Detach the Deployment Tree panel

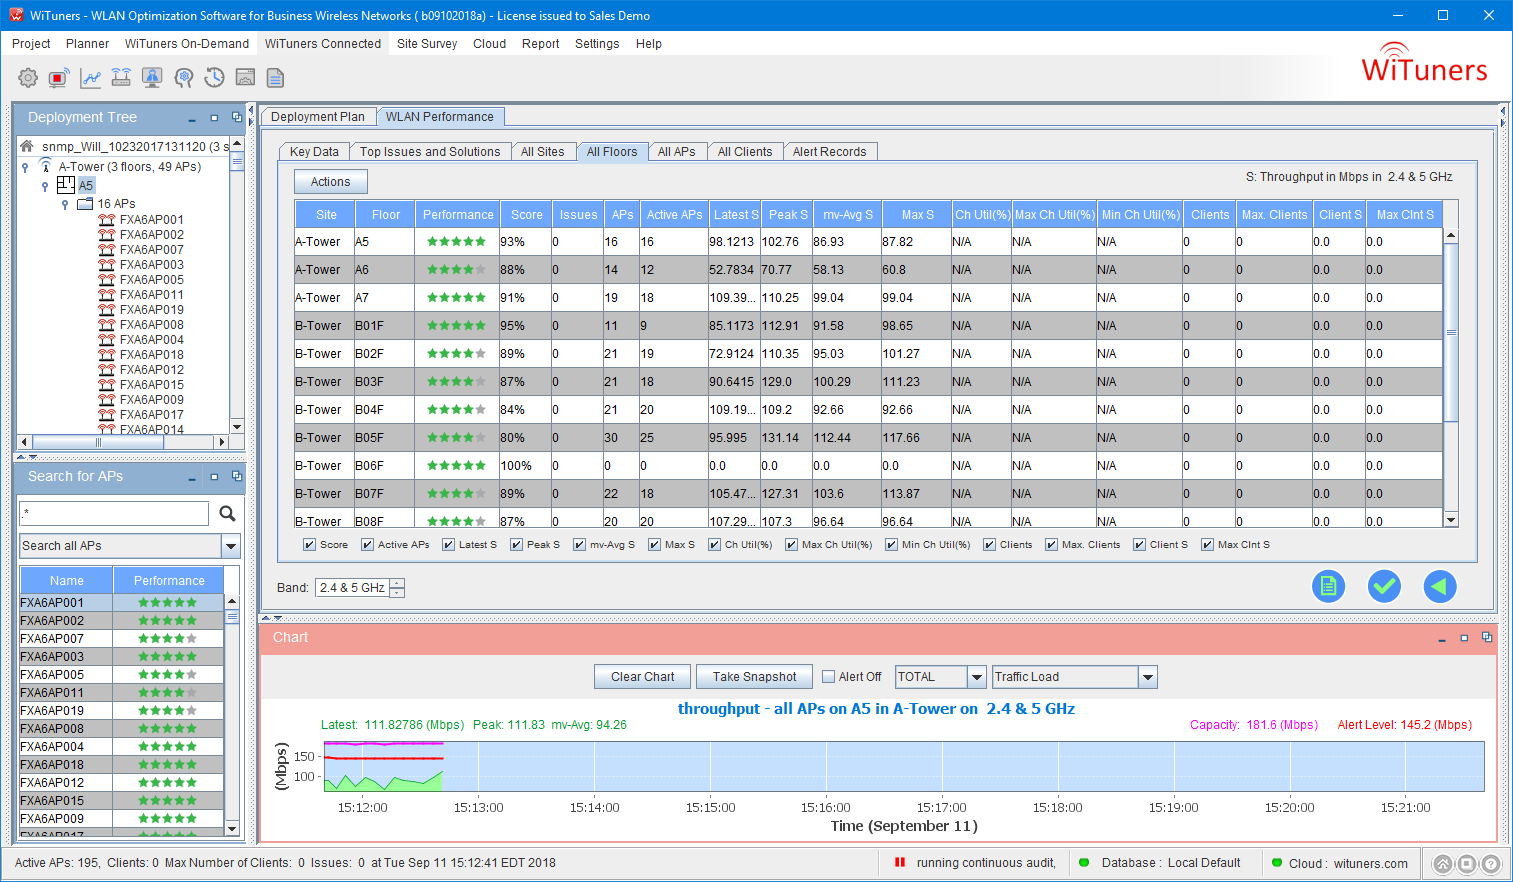[236, 117]
